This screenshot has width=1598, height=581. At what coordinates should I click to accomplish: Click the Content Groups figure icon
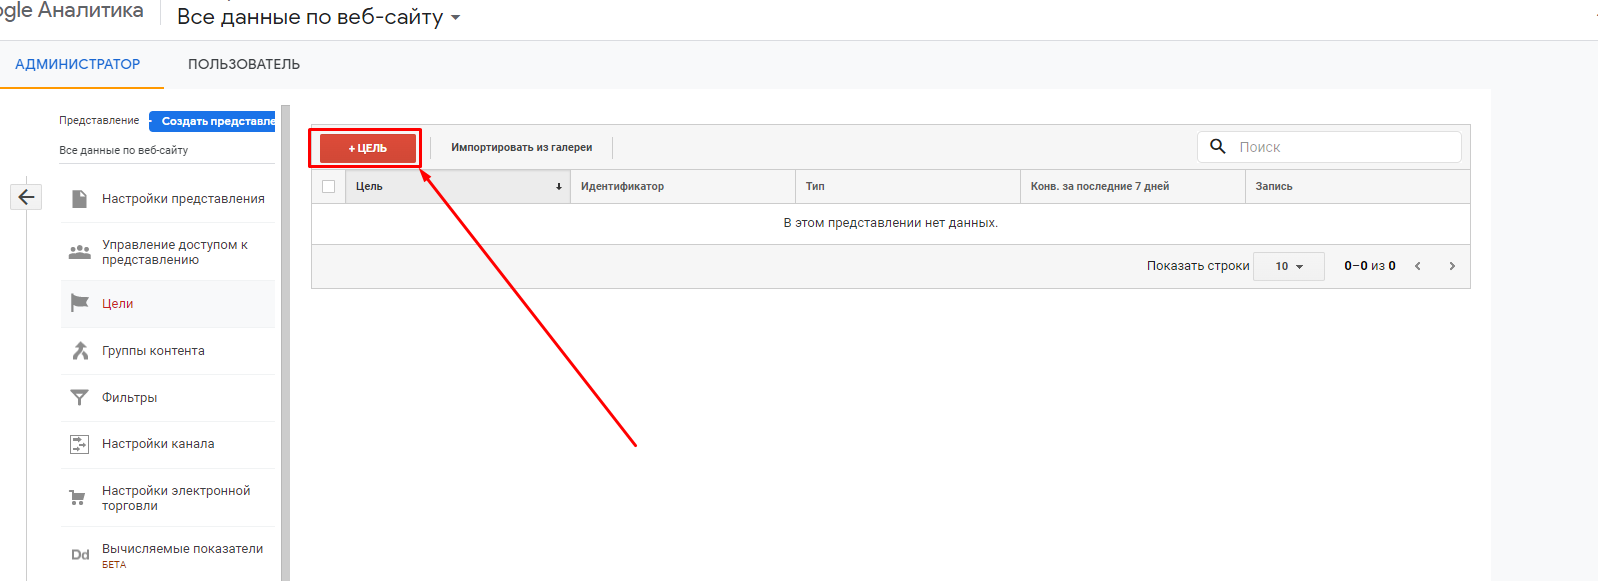tap(80, 351)
